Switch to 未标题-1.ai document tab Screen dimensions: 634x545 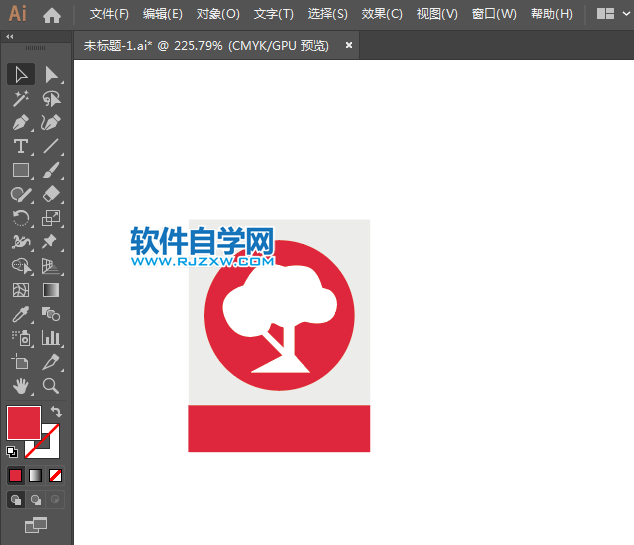point(206,46)
